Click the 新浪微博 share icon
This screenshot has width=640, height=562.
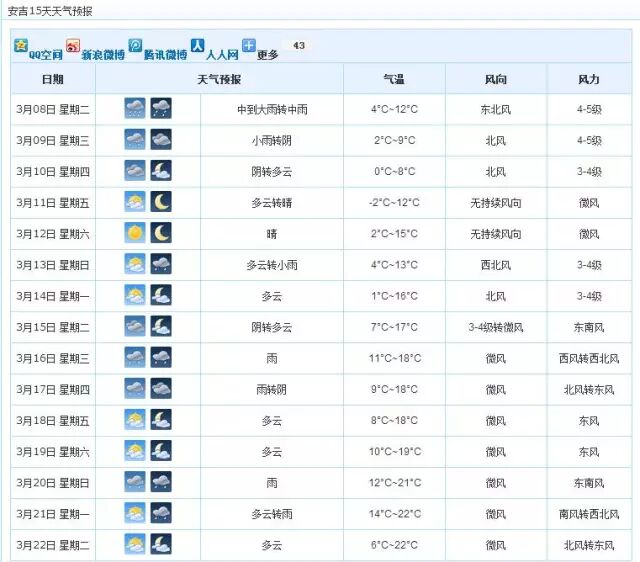pyautogui.click(x=73, y=46)
